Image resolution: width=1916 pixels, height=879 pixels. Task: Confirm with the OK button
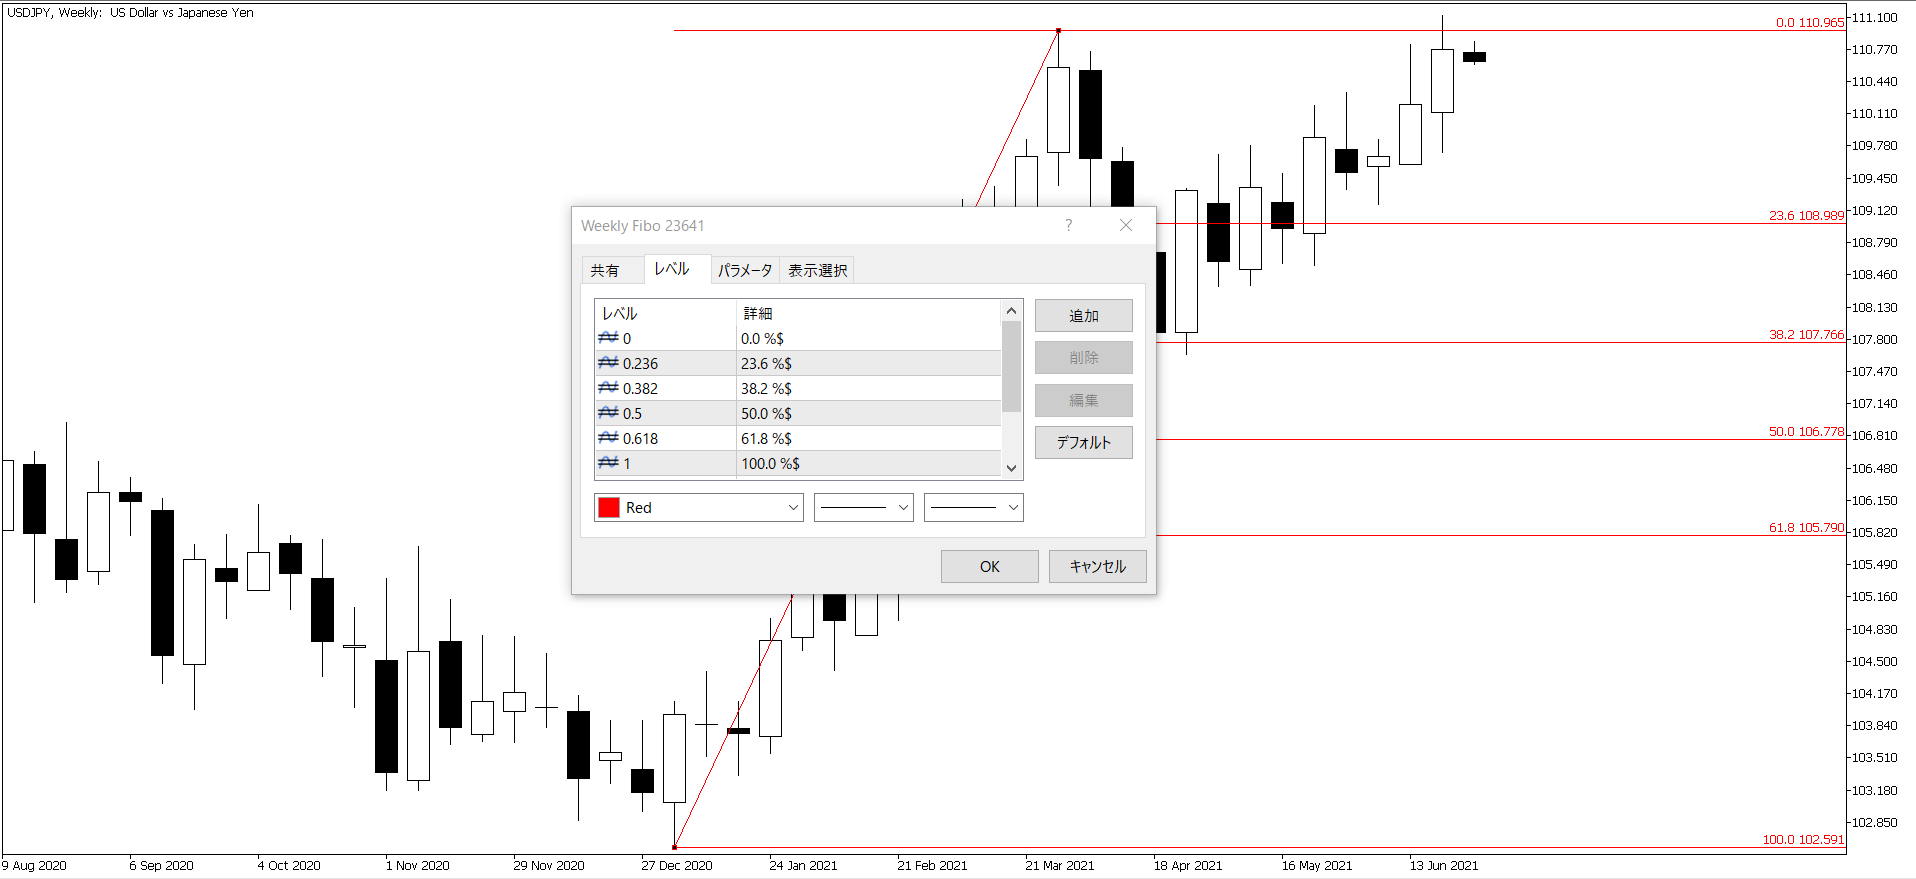990,566
